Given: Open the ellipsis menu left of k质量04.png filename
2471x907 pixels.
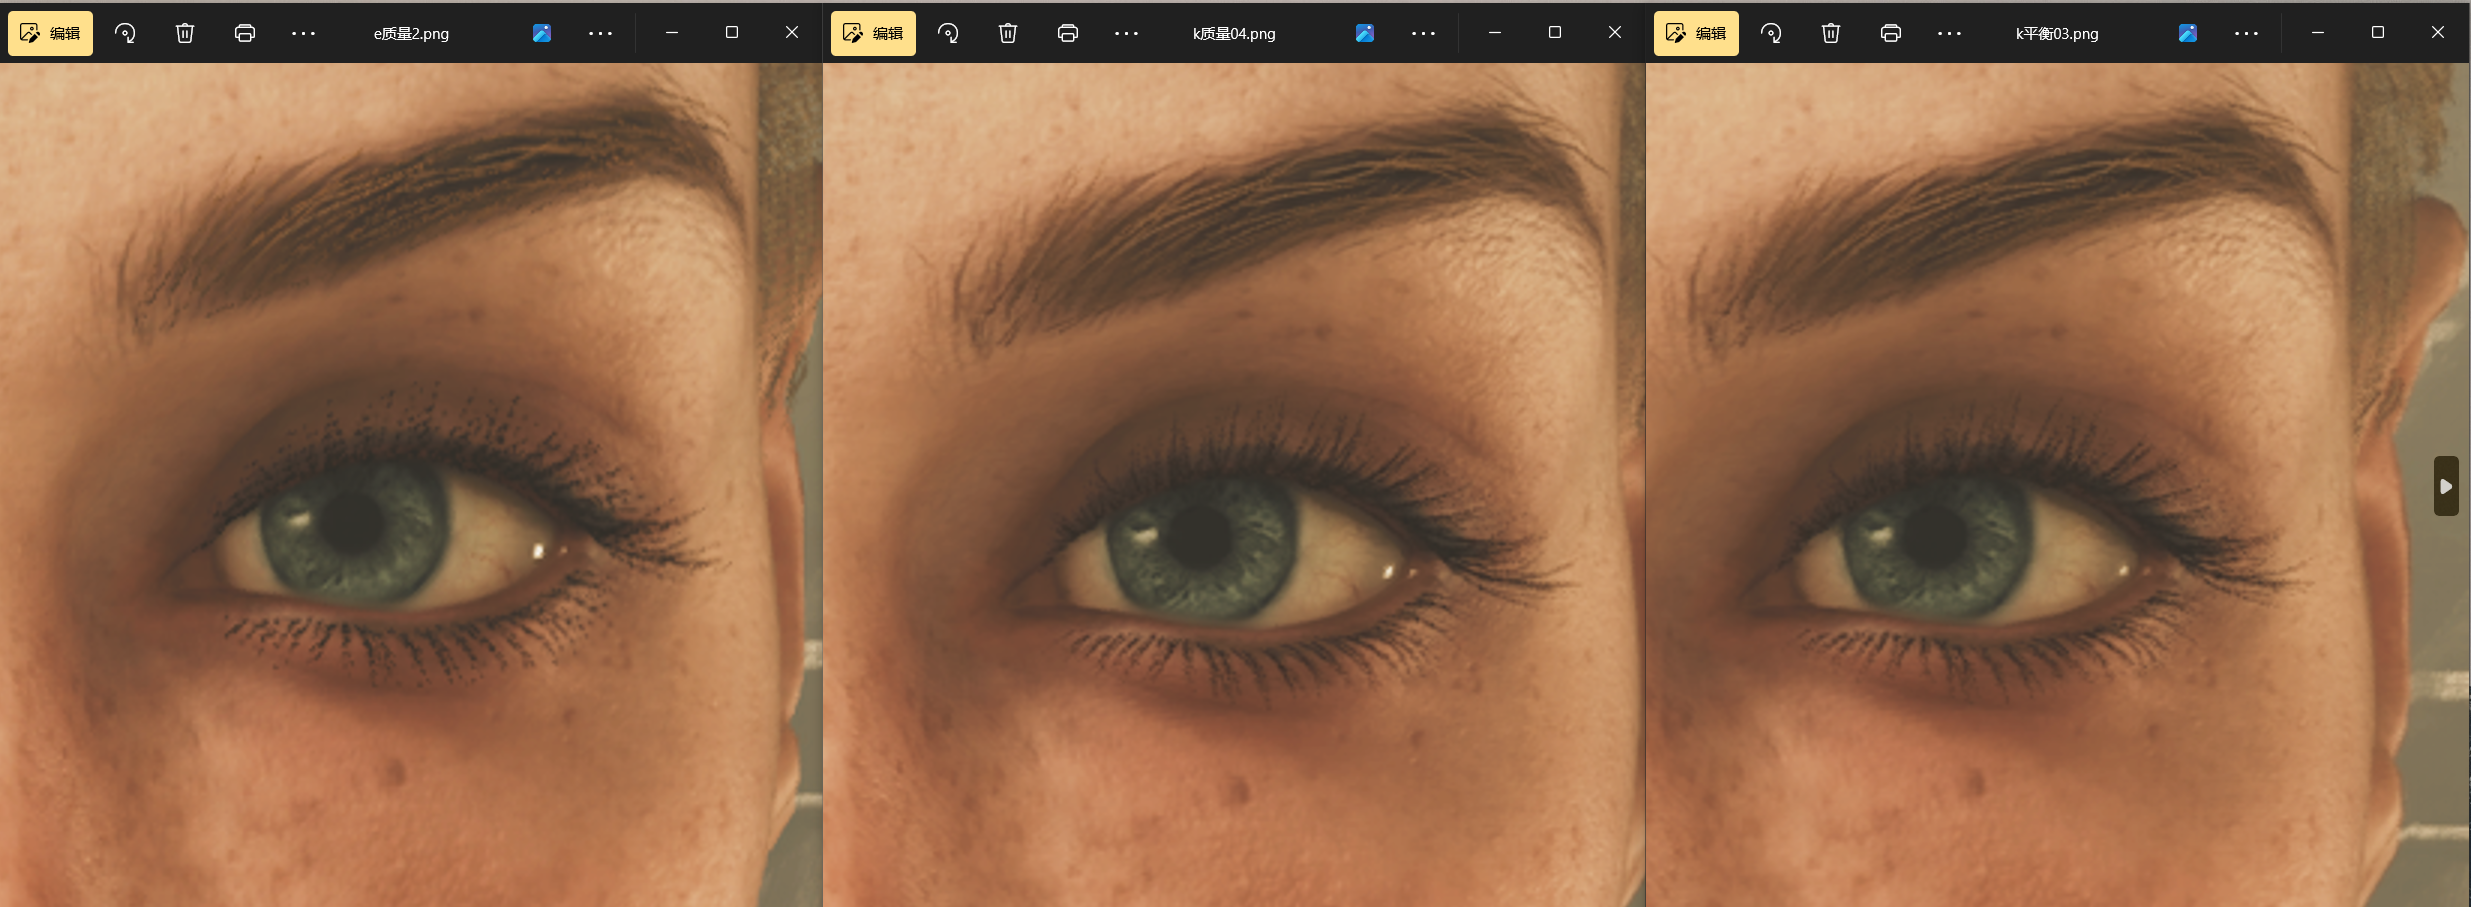Looking at the screenshot, I should [x=1127, y=33].
